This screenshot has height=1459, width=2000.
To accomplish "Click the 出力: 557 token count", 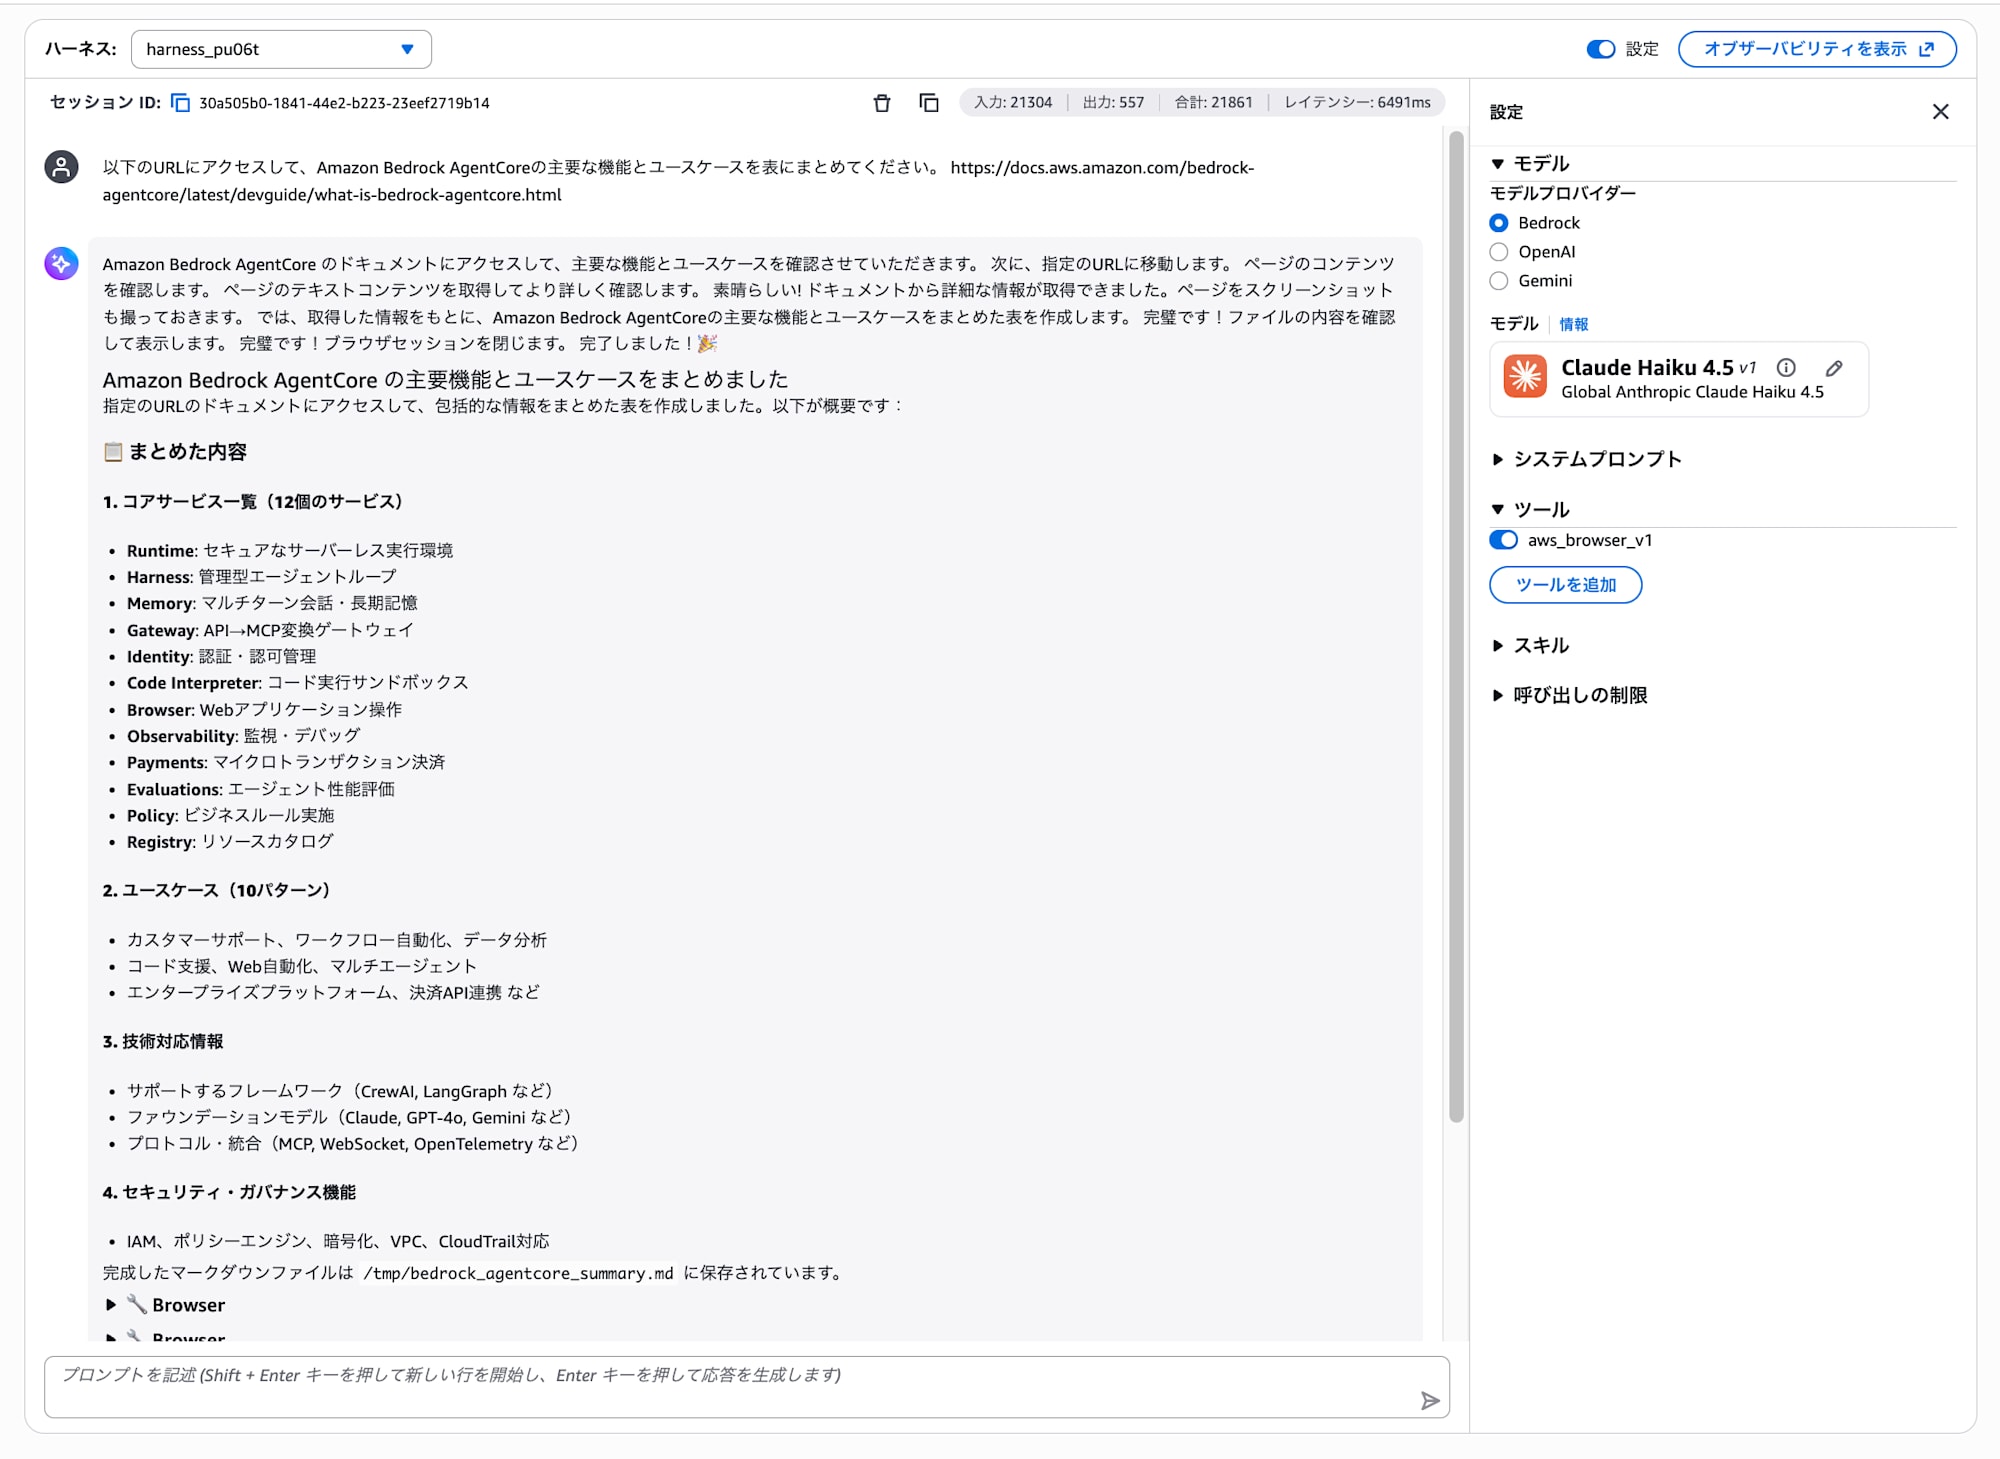I will [1113, 102].
